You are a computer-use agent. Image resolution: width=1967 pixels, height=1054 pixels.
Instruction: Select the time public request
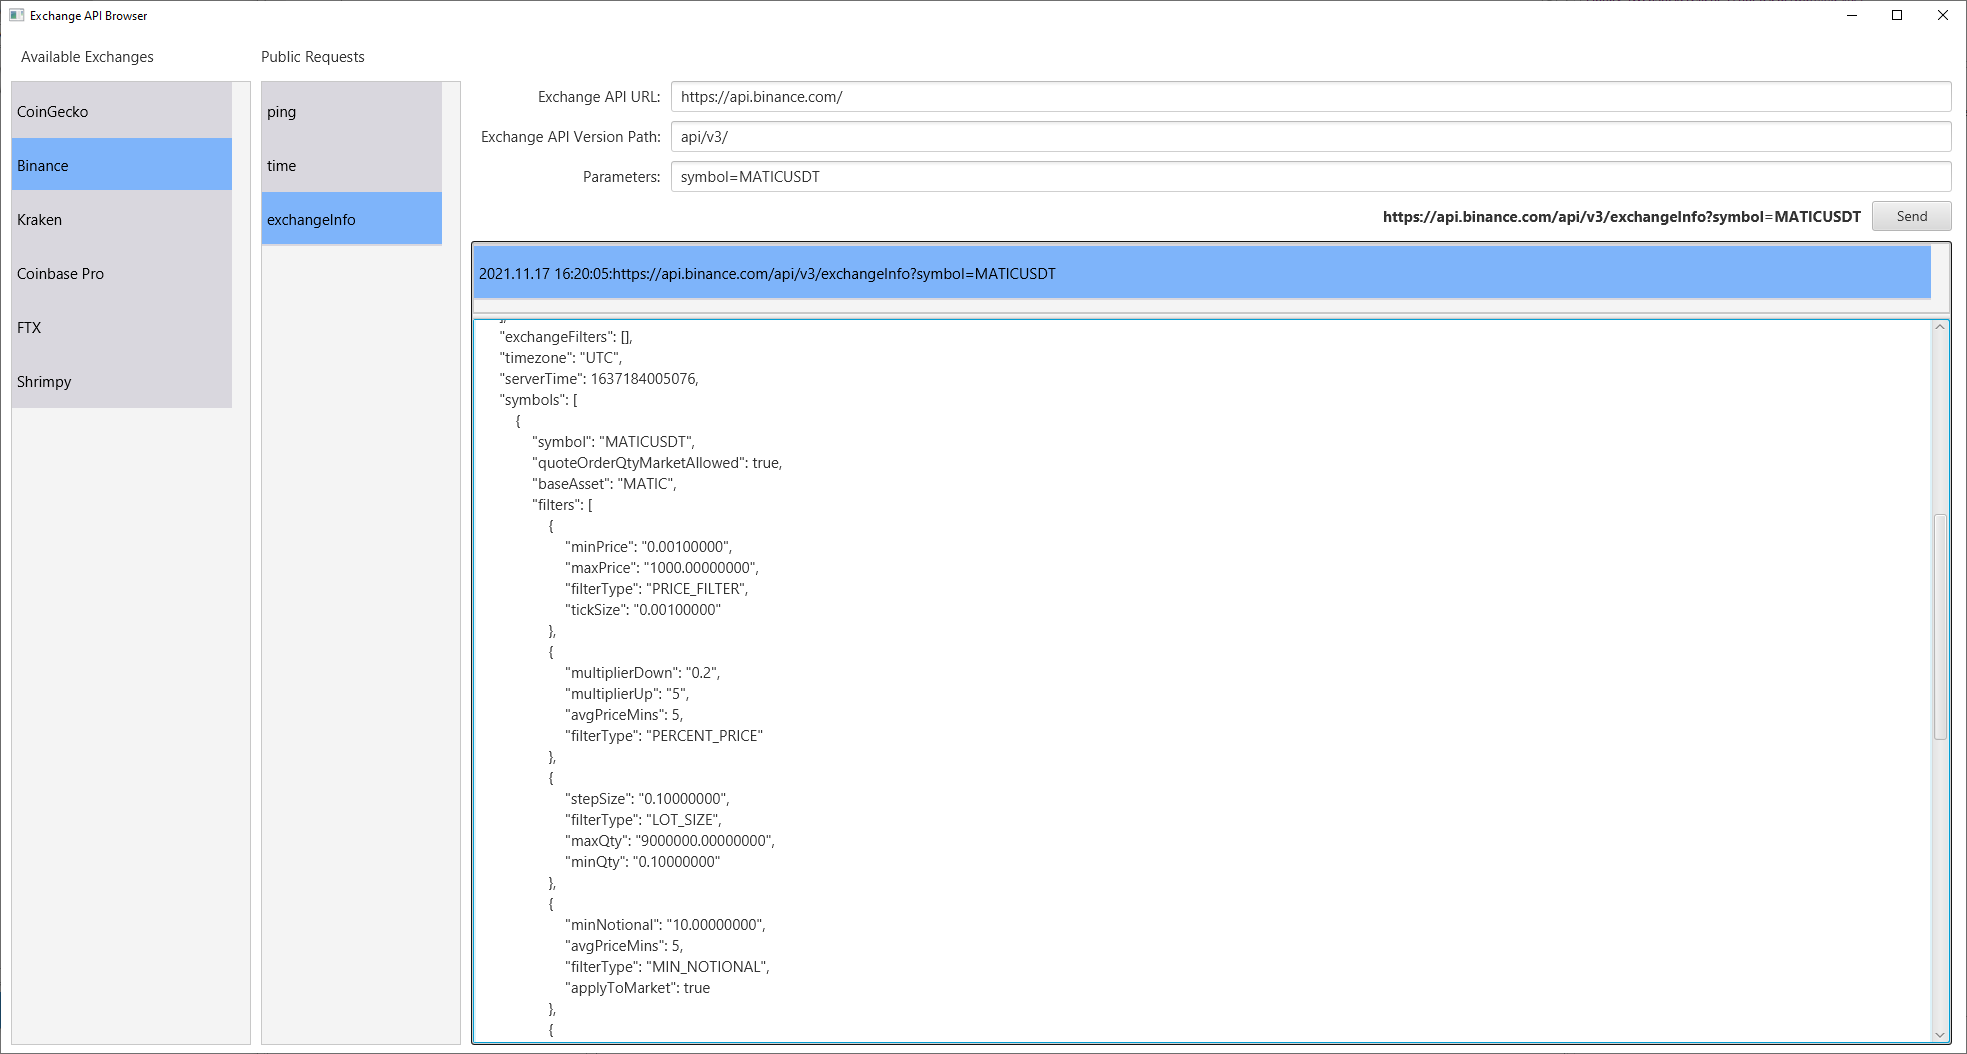[x=352, y=166]
